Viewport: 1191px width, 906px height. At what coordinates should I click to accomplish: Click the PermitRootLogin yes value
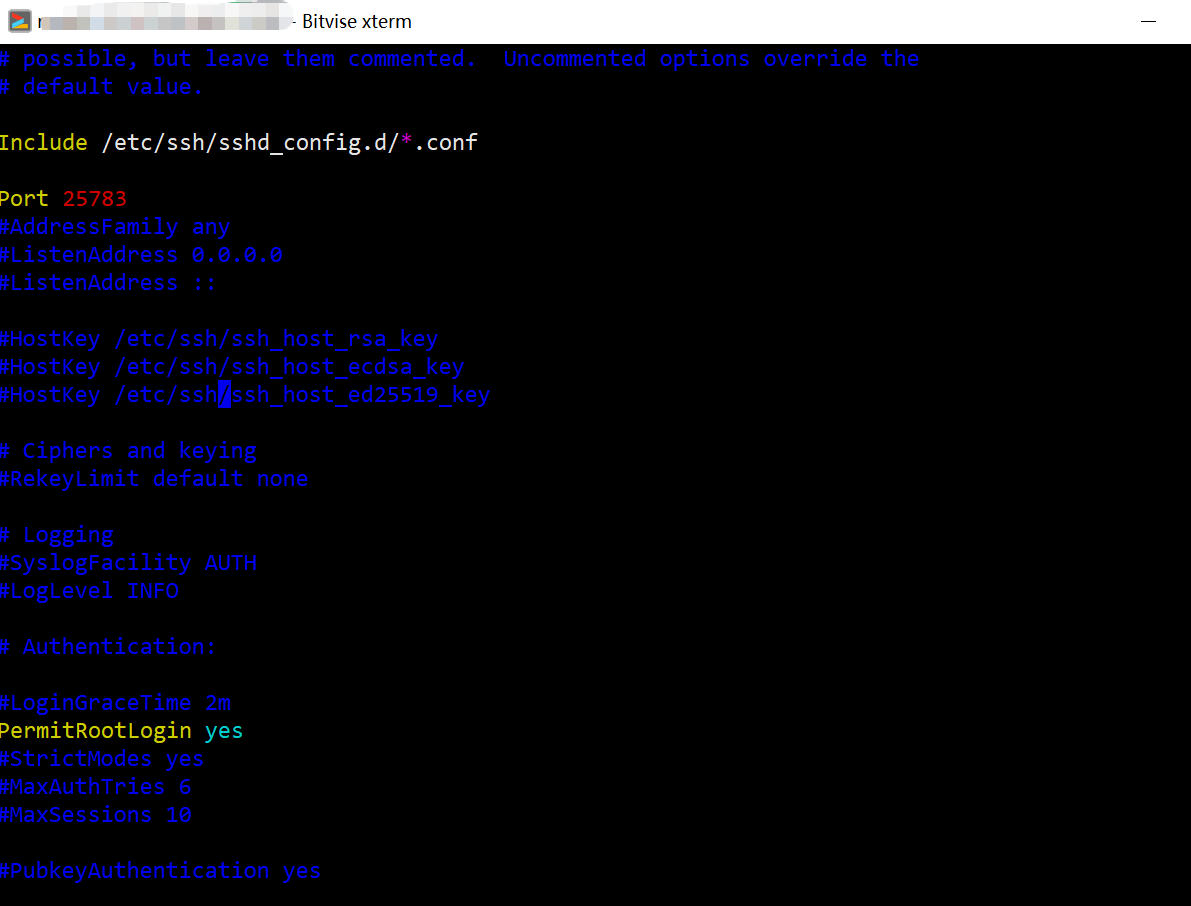(x=223, y=731)
